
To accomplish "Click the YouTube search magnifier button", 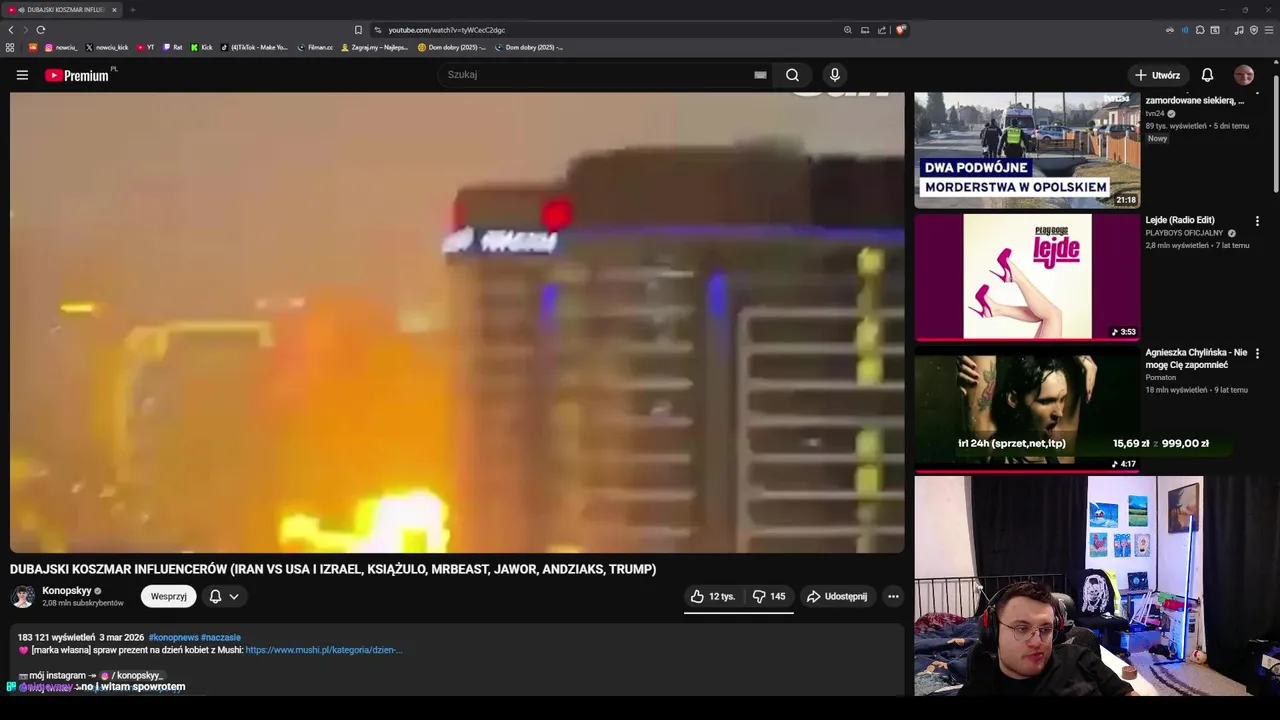I will click(x=792, y=75).
